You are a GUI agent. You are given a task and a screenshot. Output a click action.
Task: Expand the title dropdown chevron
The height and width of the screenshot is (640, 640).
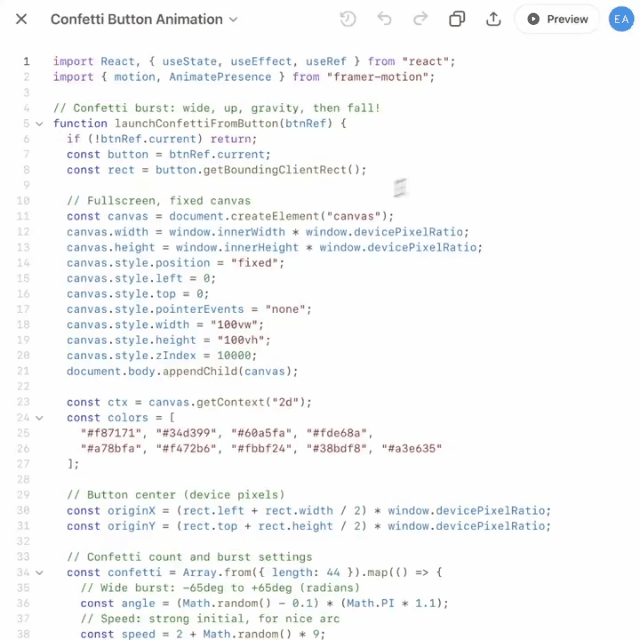click(x=234, y=19)
